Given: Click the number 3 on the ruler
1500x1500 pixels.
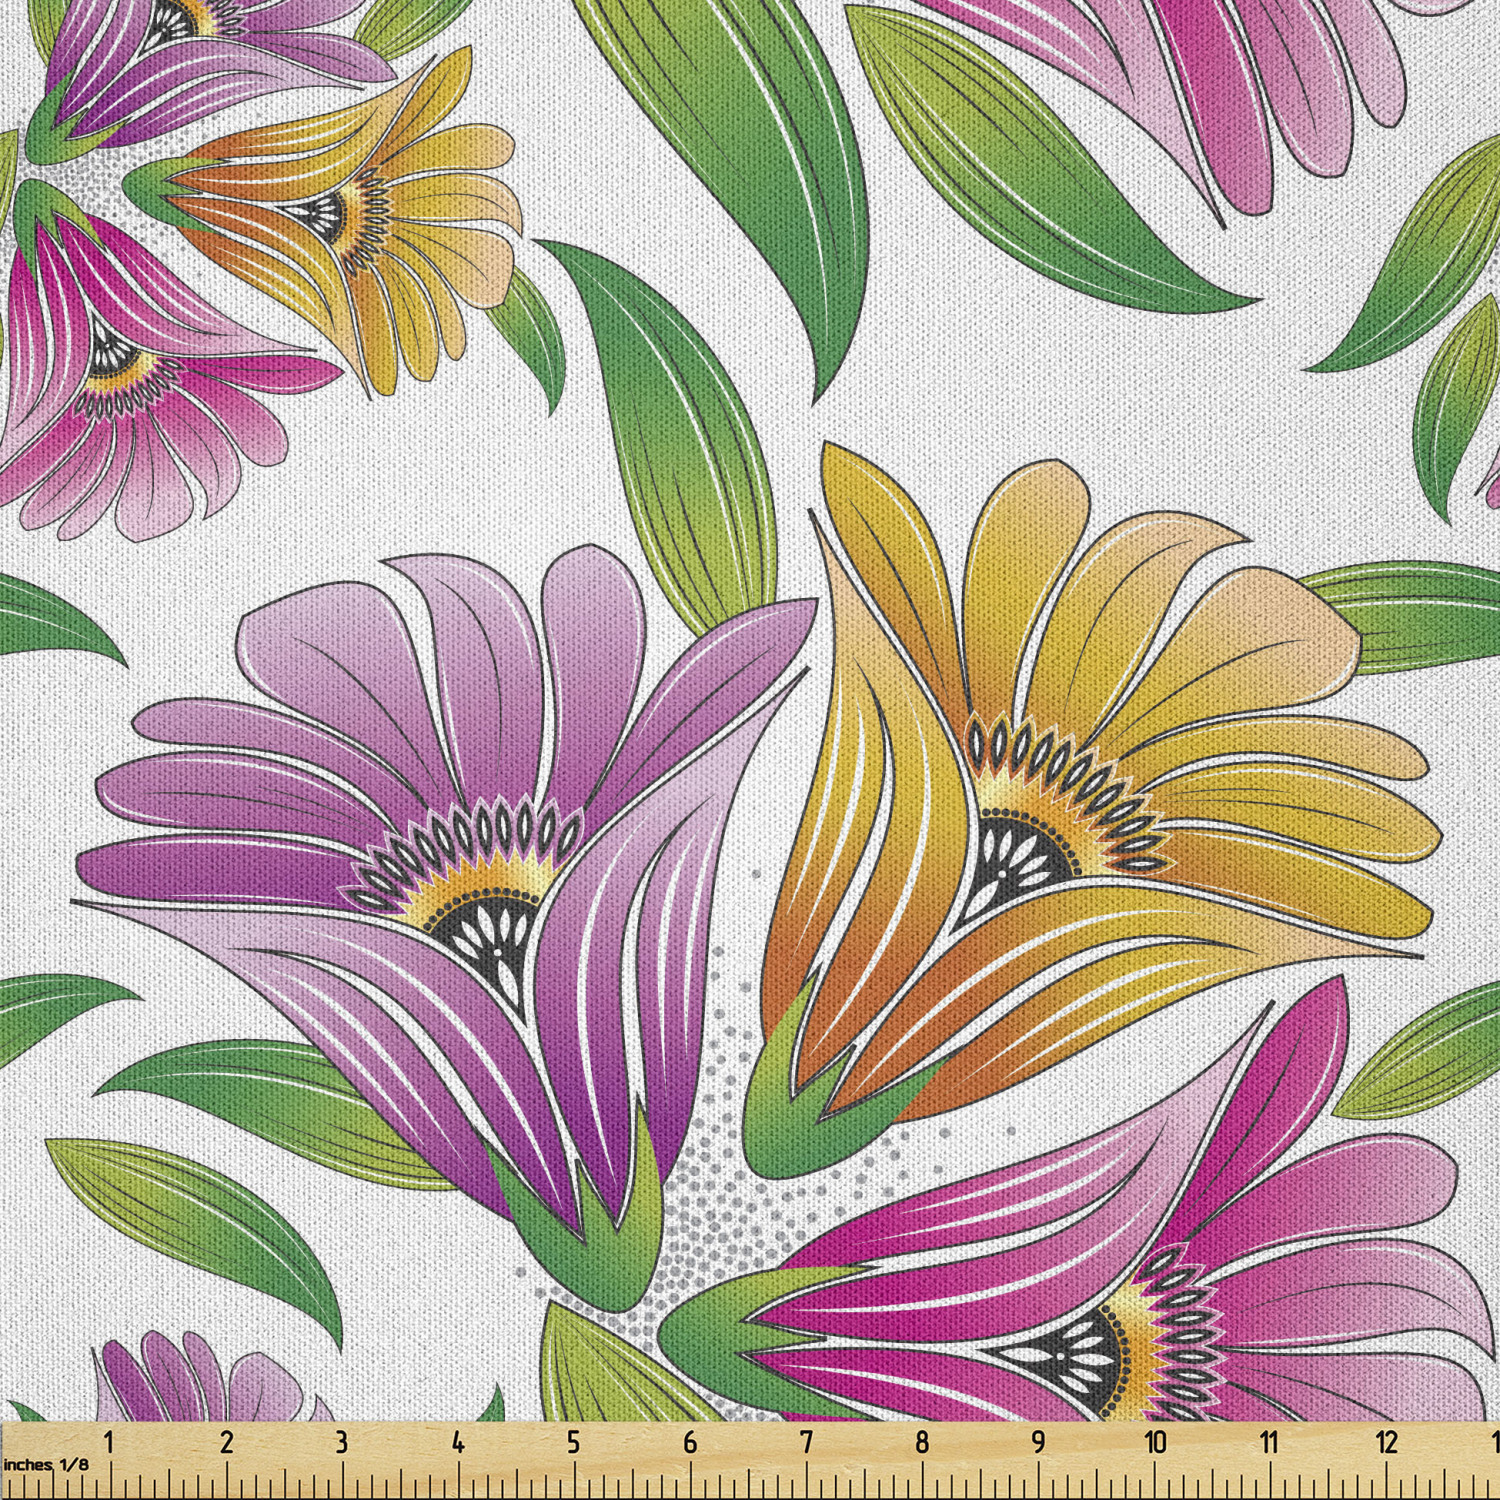Looking at the screenshot, I should [x=341, y=1442].
